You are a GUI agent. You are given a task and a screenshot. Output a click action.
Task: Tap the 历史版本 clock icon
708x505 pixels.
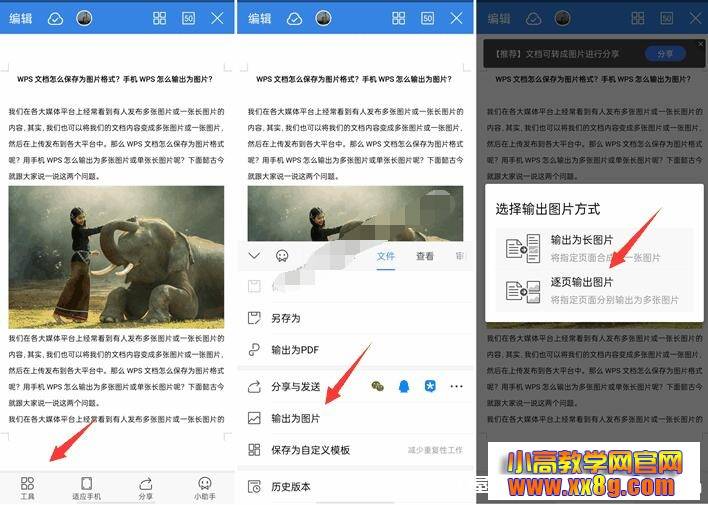coord(254,486)
